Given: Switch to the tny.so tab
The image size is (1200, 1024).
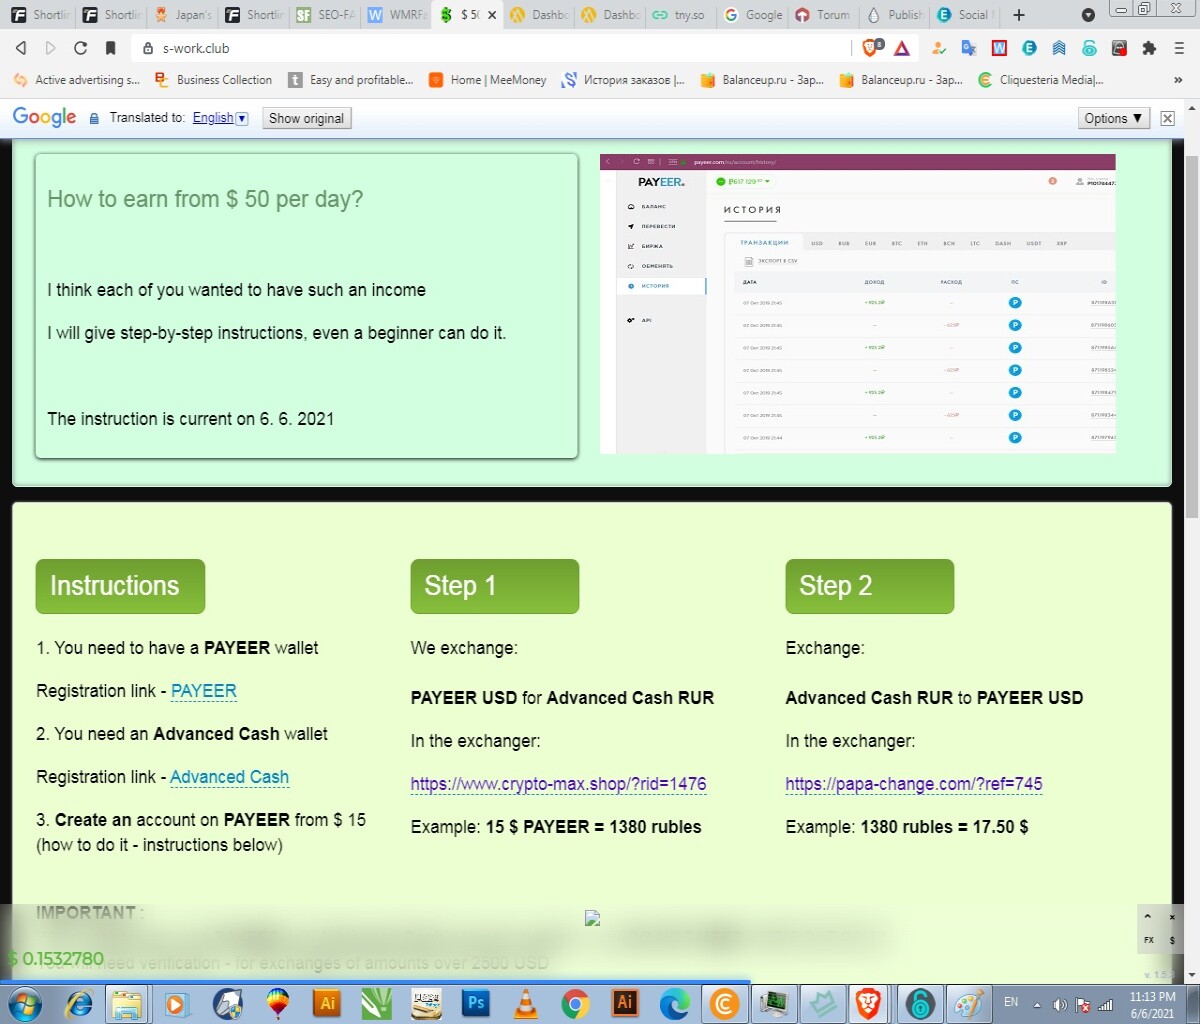Looking at the screenshot, I should click(x=680, y=15).
